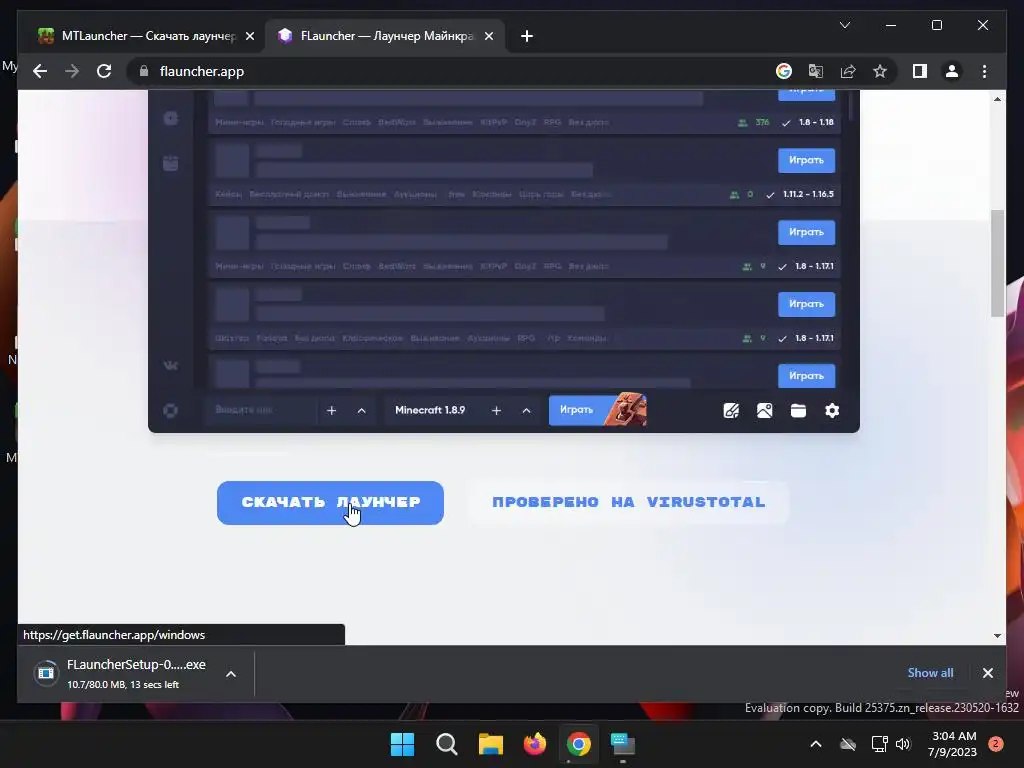Click the folder icon in launcher preview
This screenshot has height=768, width=1024.
point(798,410)
